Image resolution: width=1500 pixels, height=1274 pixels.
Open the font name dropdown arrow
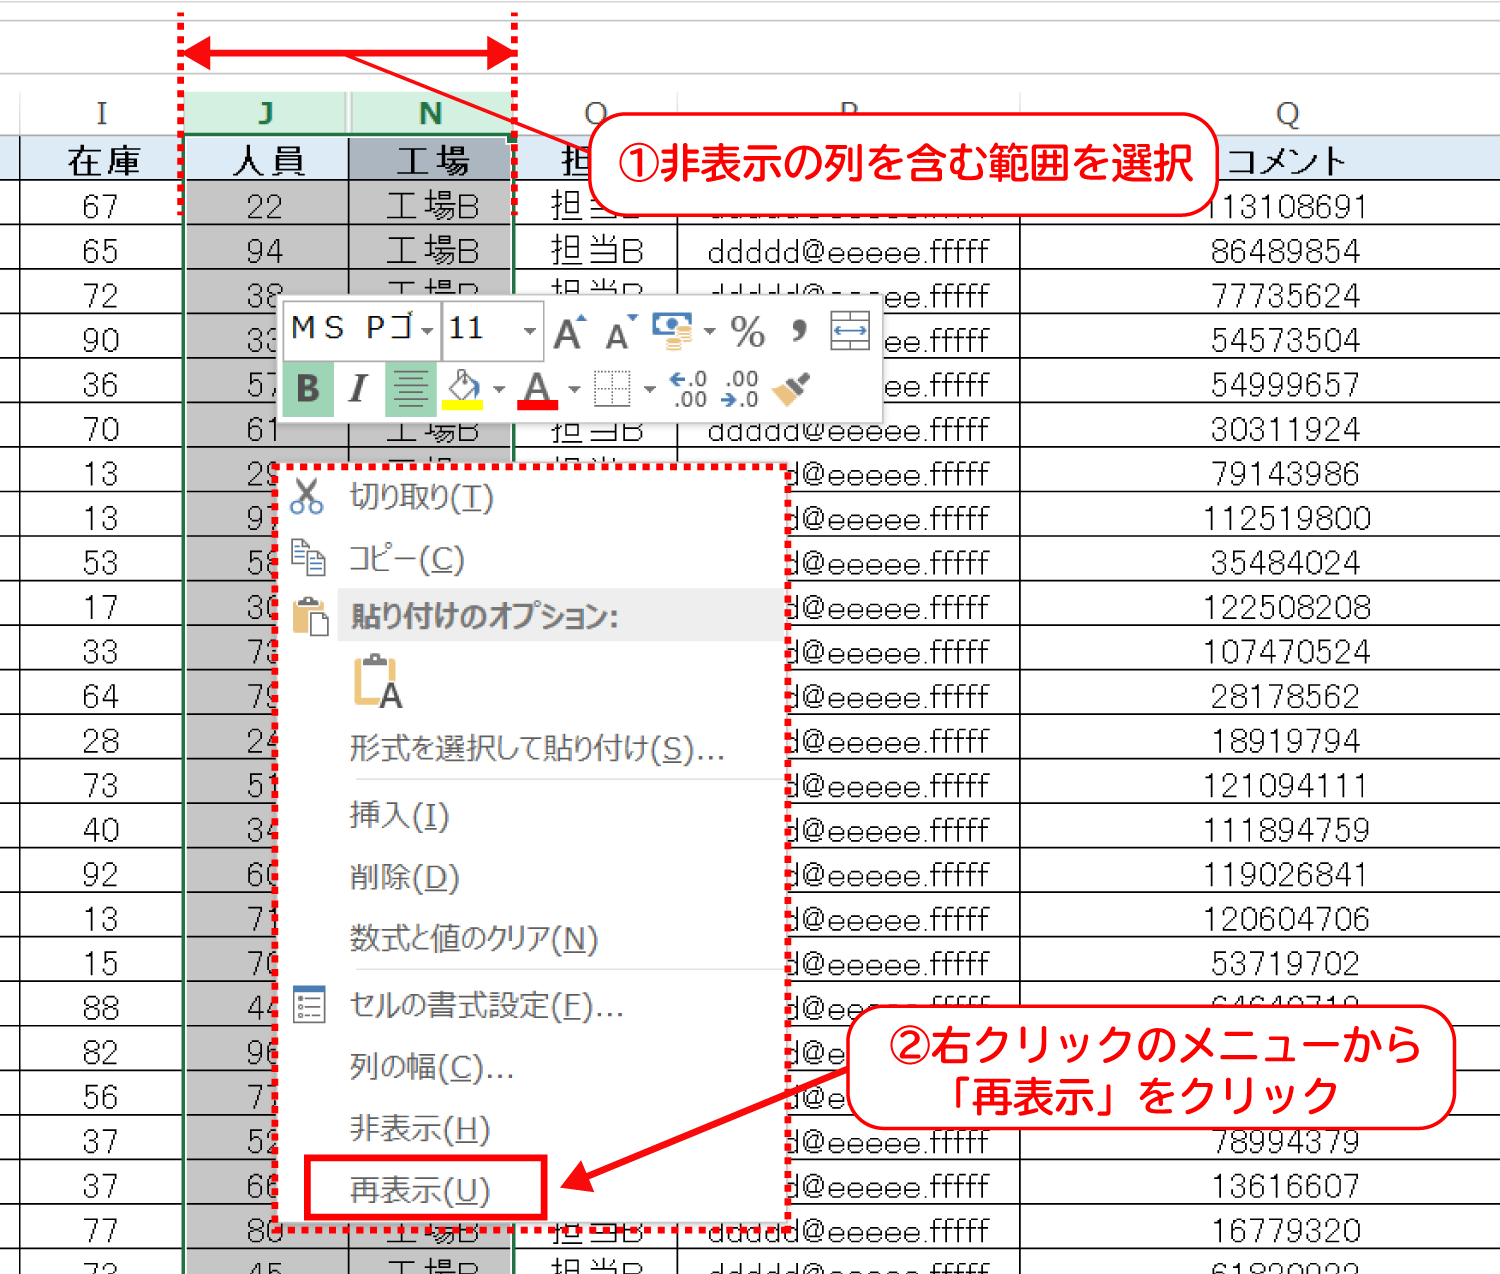click(427, 331)
